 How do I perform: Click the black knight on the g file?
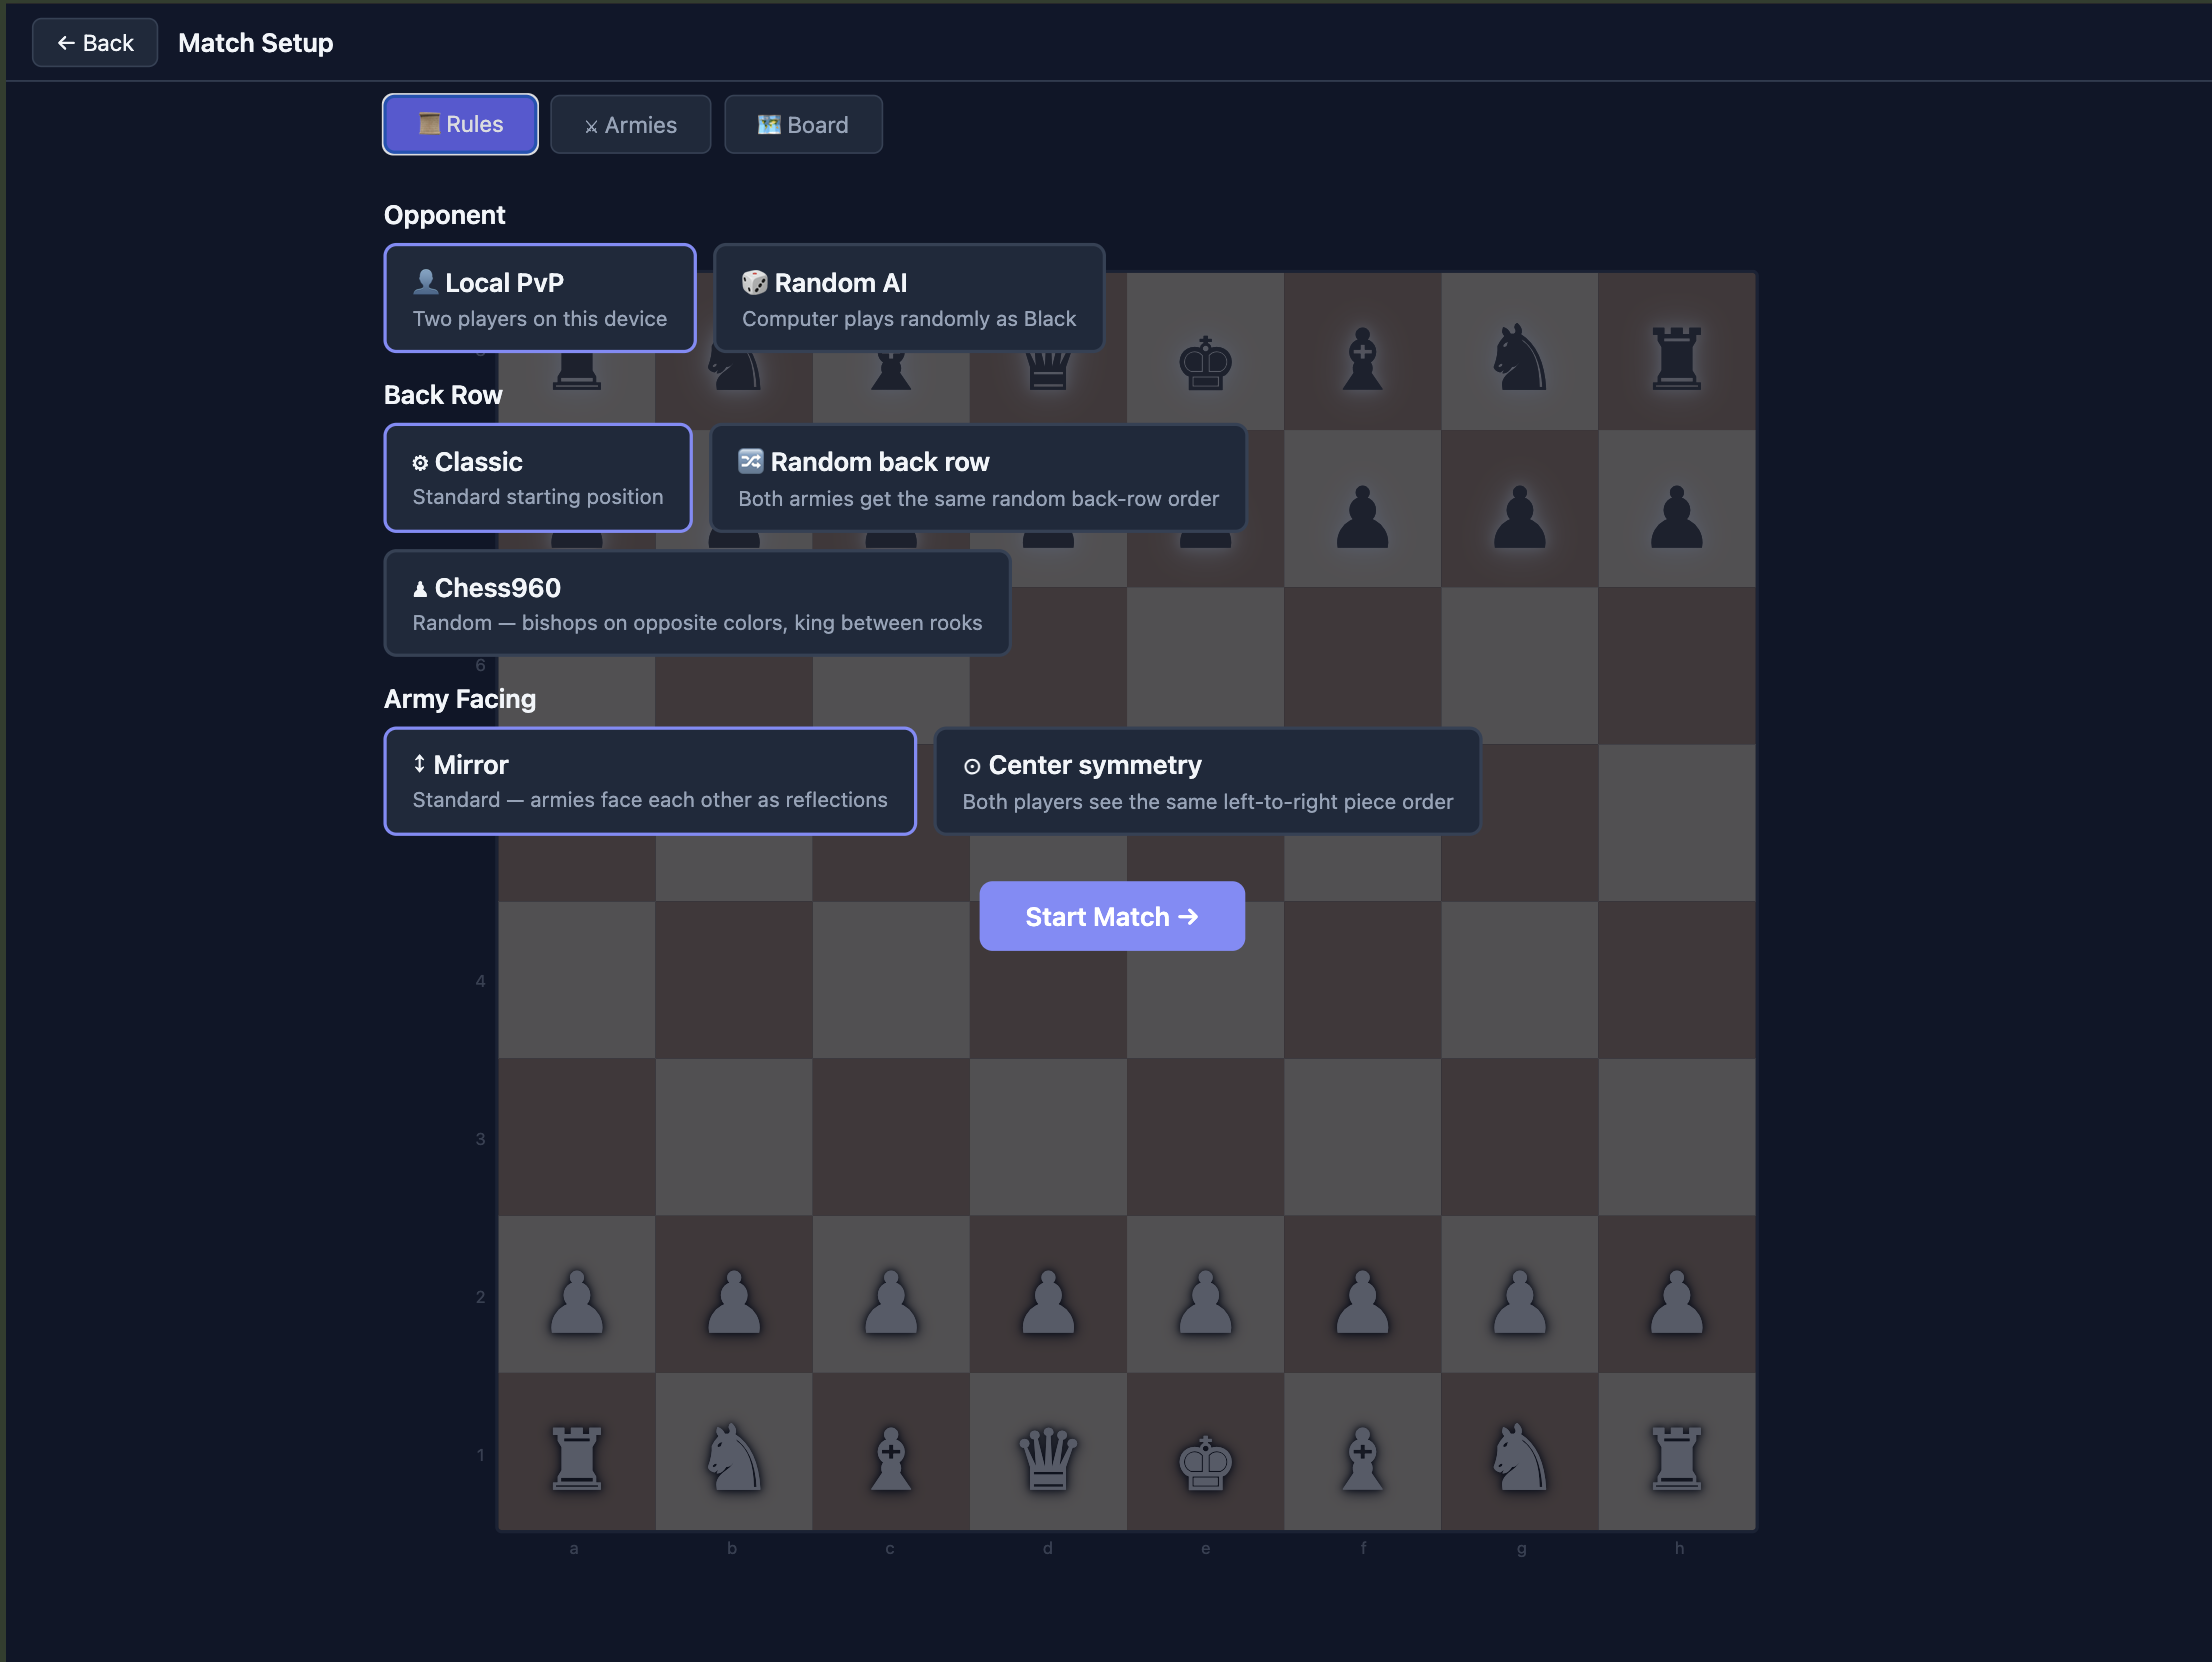pyautogui.click(x=1519, y=358)
